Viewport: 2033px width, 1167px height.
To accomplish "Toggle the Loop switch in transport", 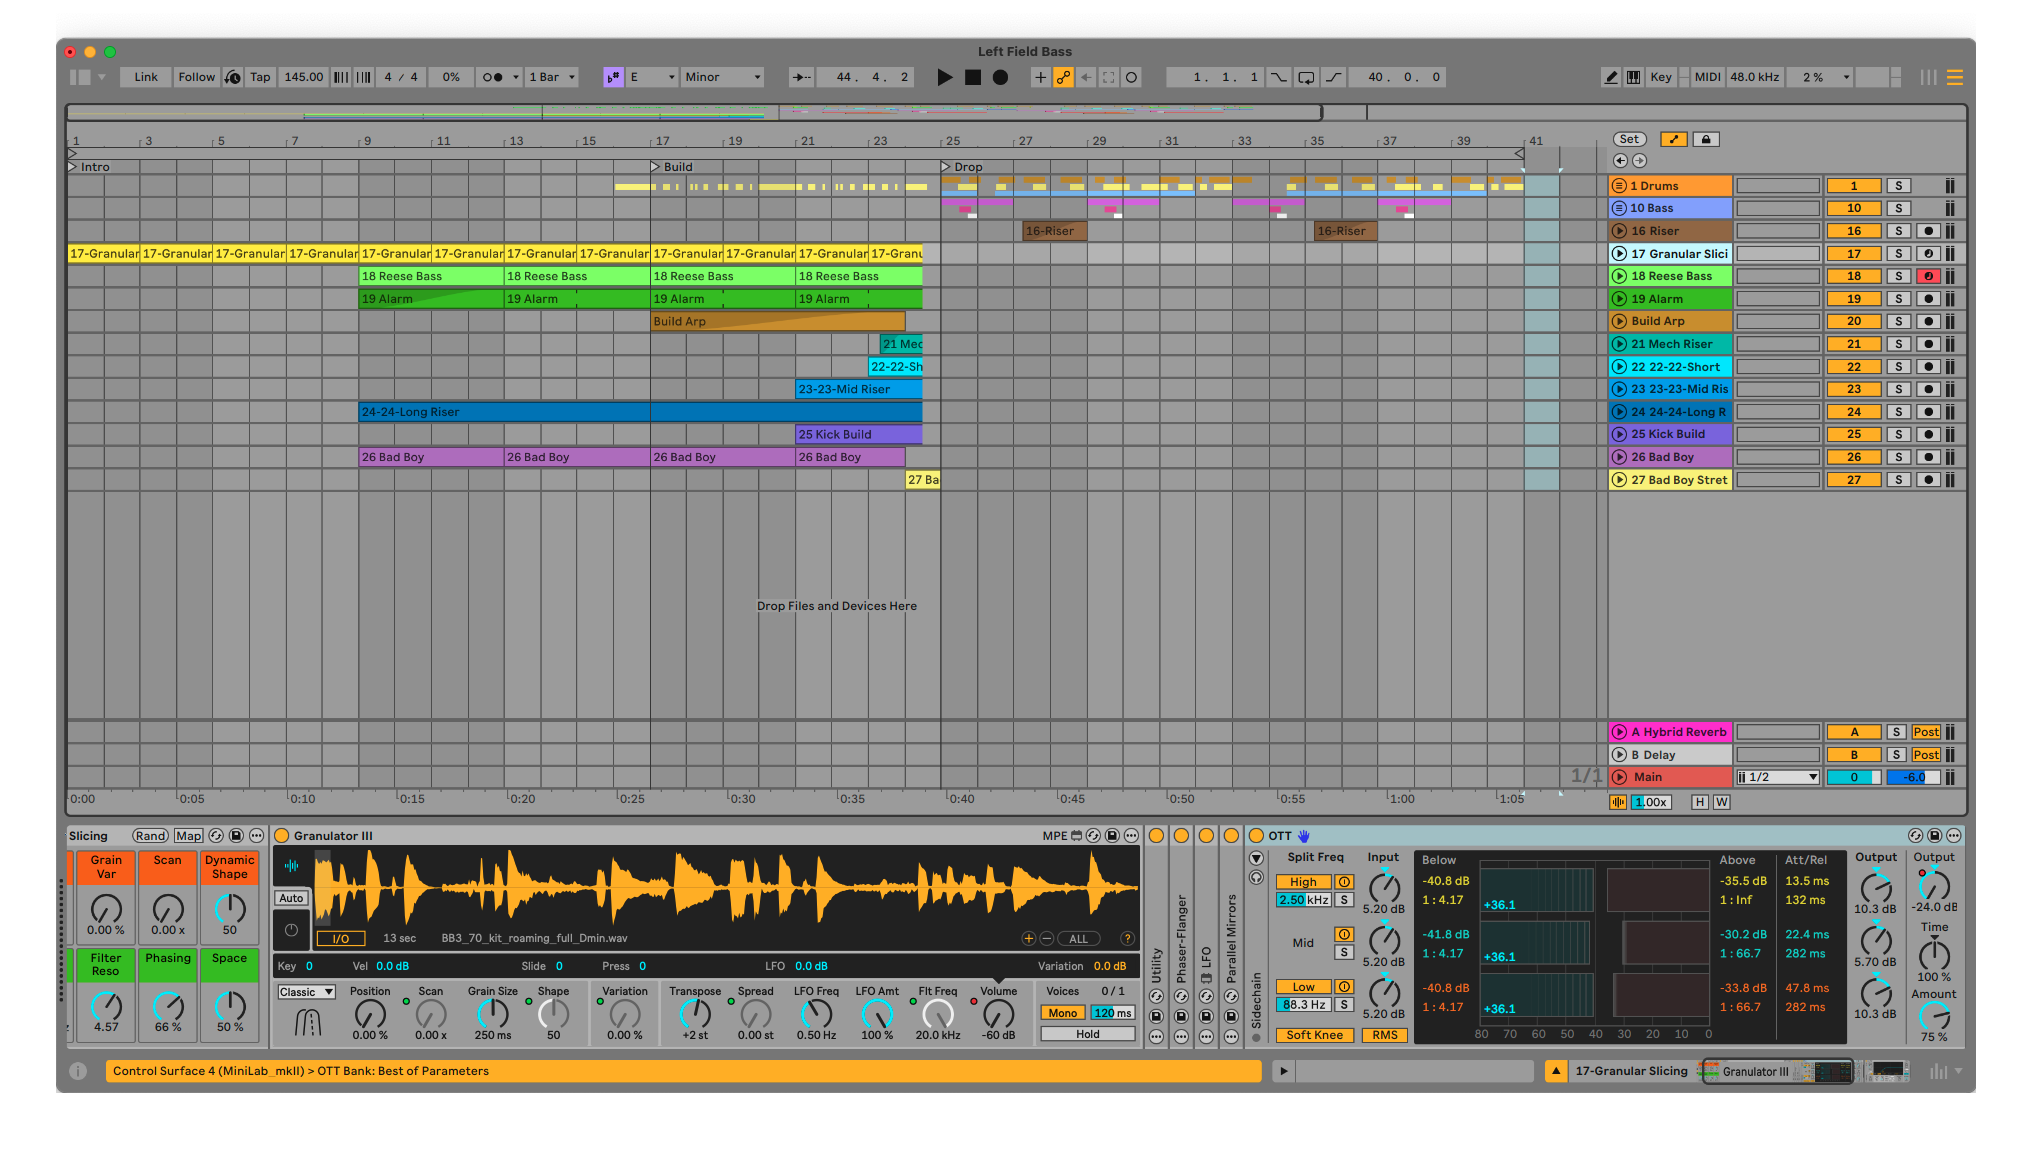I will pos(1306,77).
